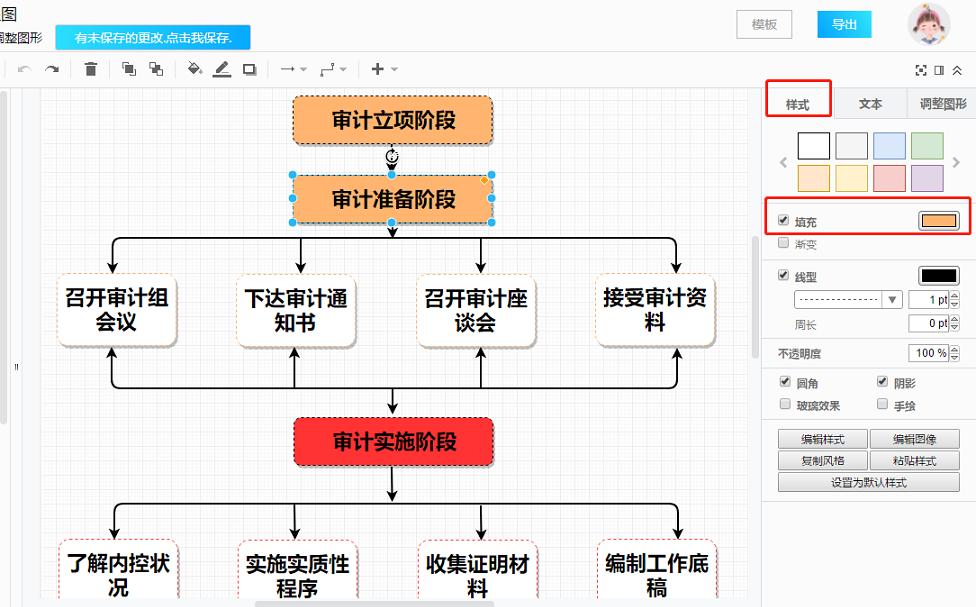
Task: Switch to the 文本 text tab
Action: pos(869,102)
